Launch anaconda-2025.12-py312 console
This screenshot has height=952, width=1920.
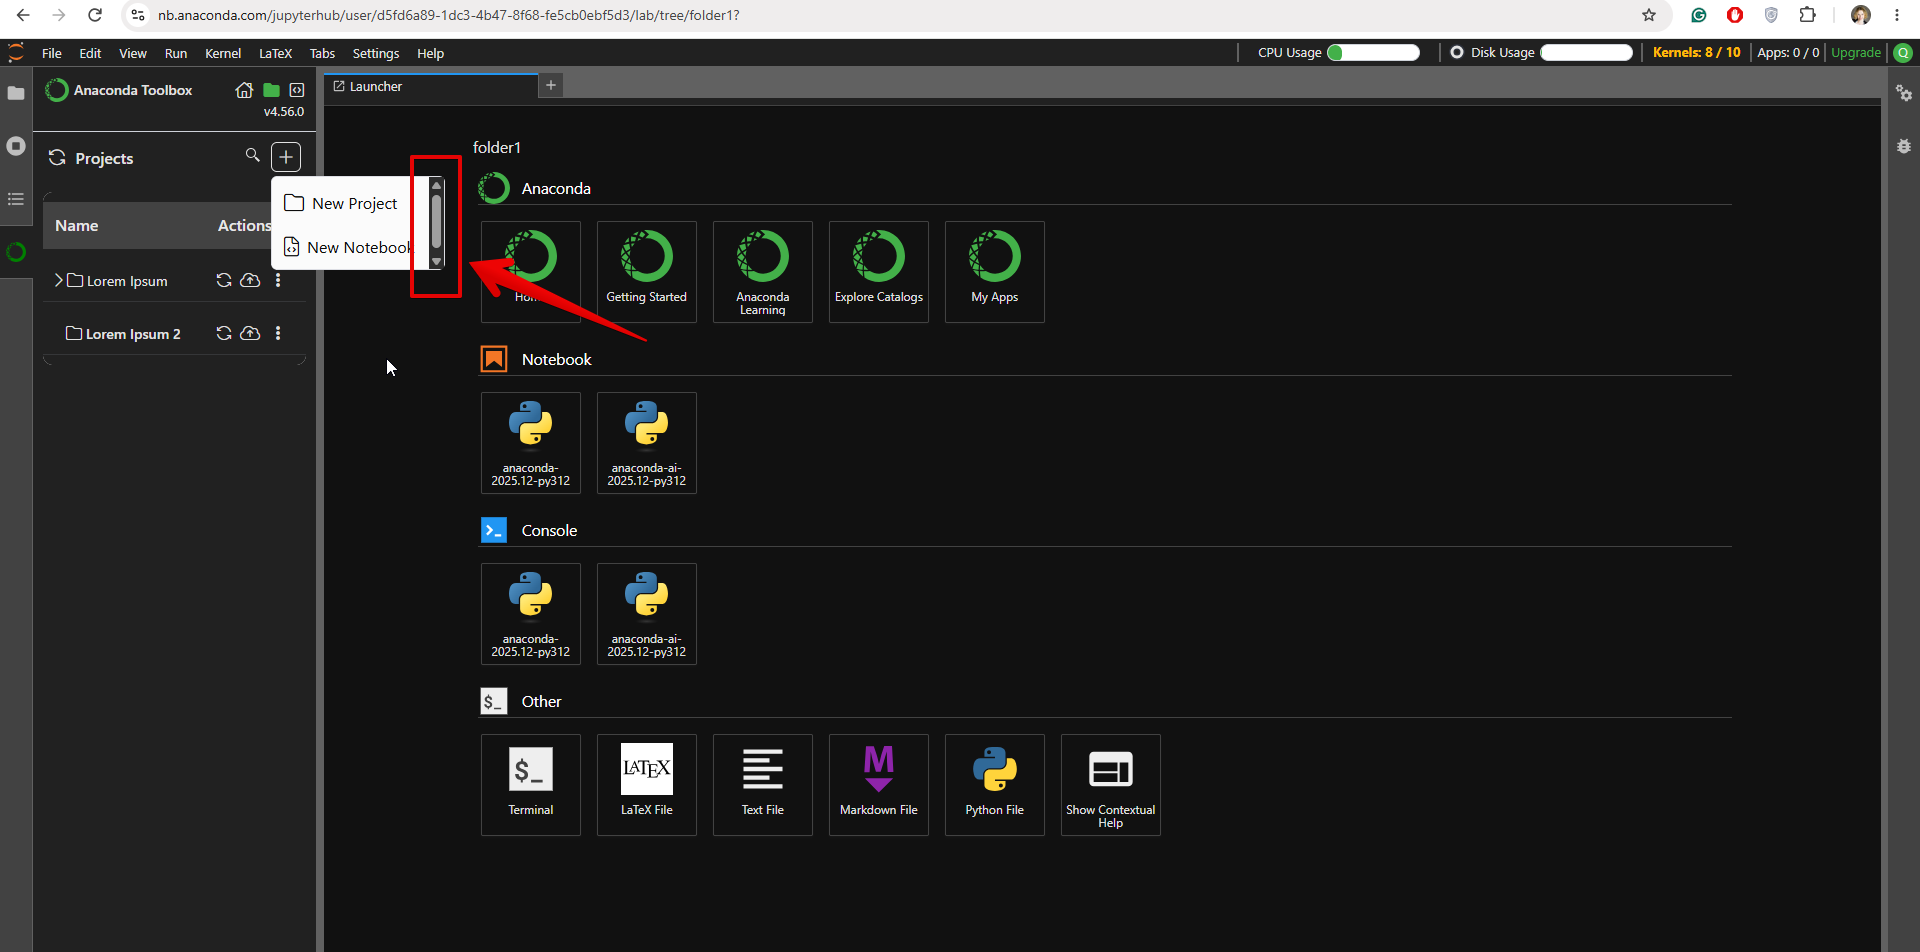[x=531, y=614]
